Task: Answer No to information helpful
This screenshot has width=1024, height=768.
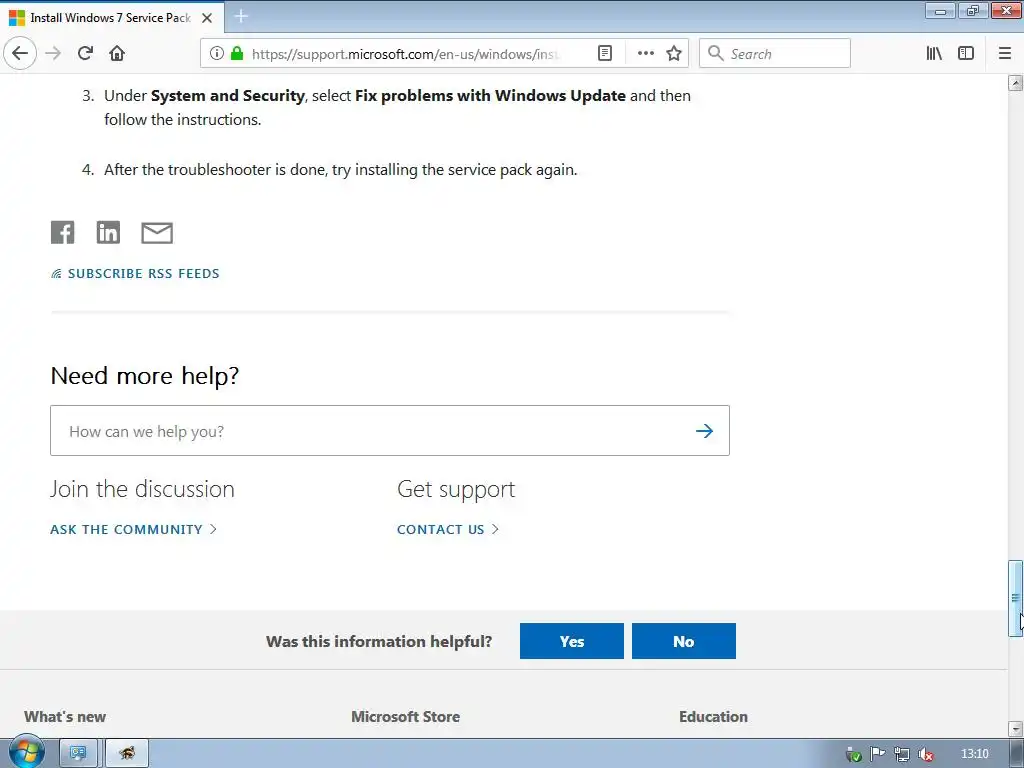Action: coord(684,641)
